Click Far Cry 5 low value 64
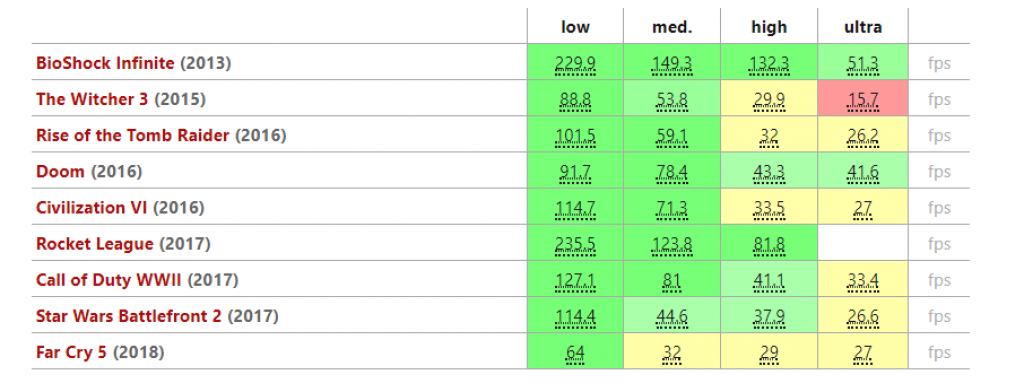The image size is (1024, 392). (x=575, y=353)
